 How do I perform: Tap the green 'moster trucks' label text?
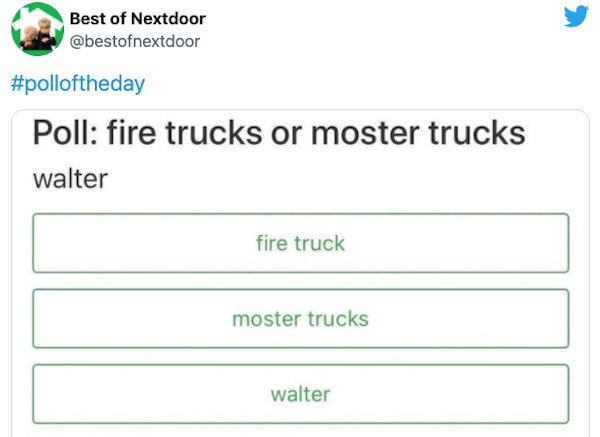tap(300, 318)
